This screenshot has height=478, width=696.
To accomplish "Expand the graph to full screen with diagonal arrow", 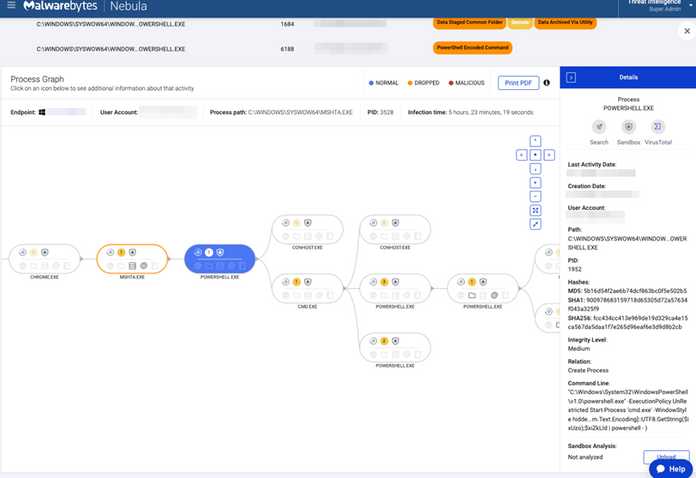I will 535,224.
